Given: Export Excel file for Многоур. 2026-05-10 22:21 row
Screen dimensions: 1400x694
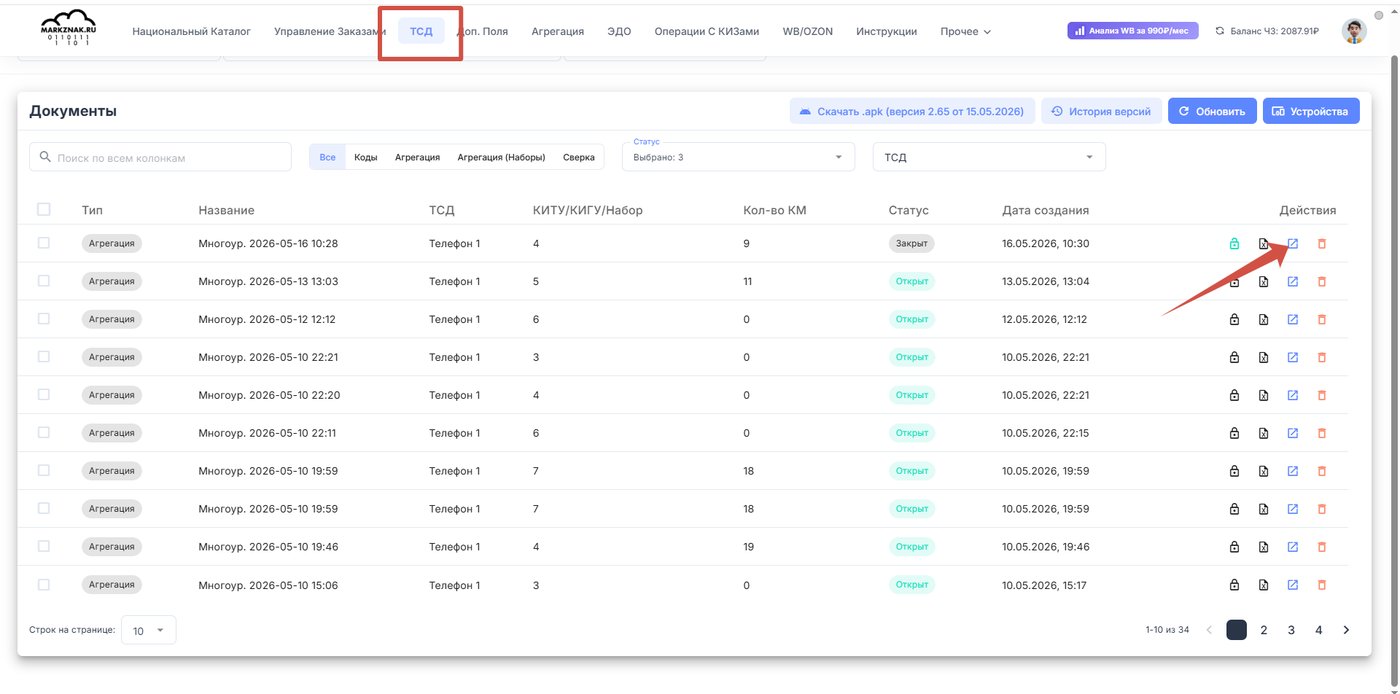Looking at the screenshot, I should (1263, 357).
